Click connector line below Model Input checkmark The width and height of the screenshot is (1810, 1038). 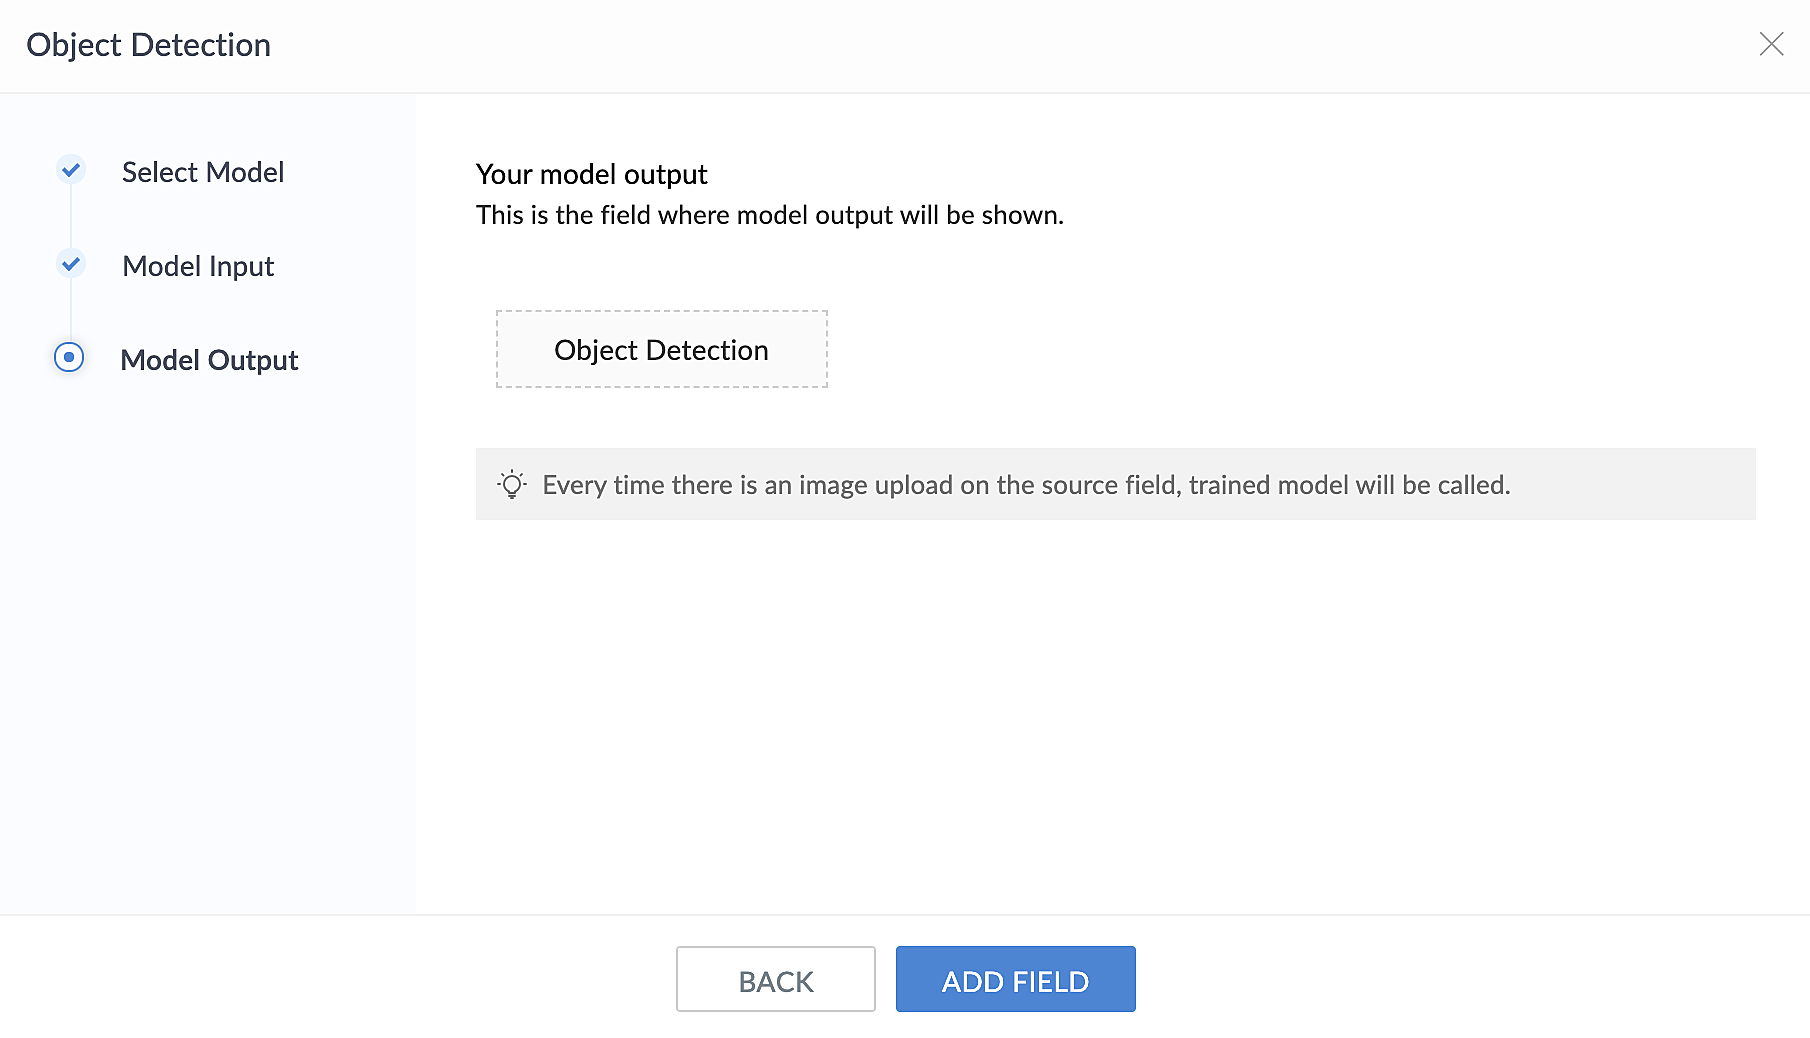pyautogui.click(x=70, y=310)
